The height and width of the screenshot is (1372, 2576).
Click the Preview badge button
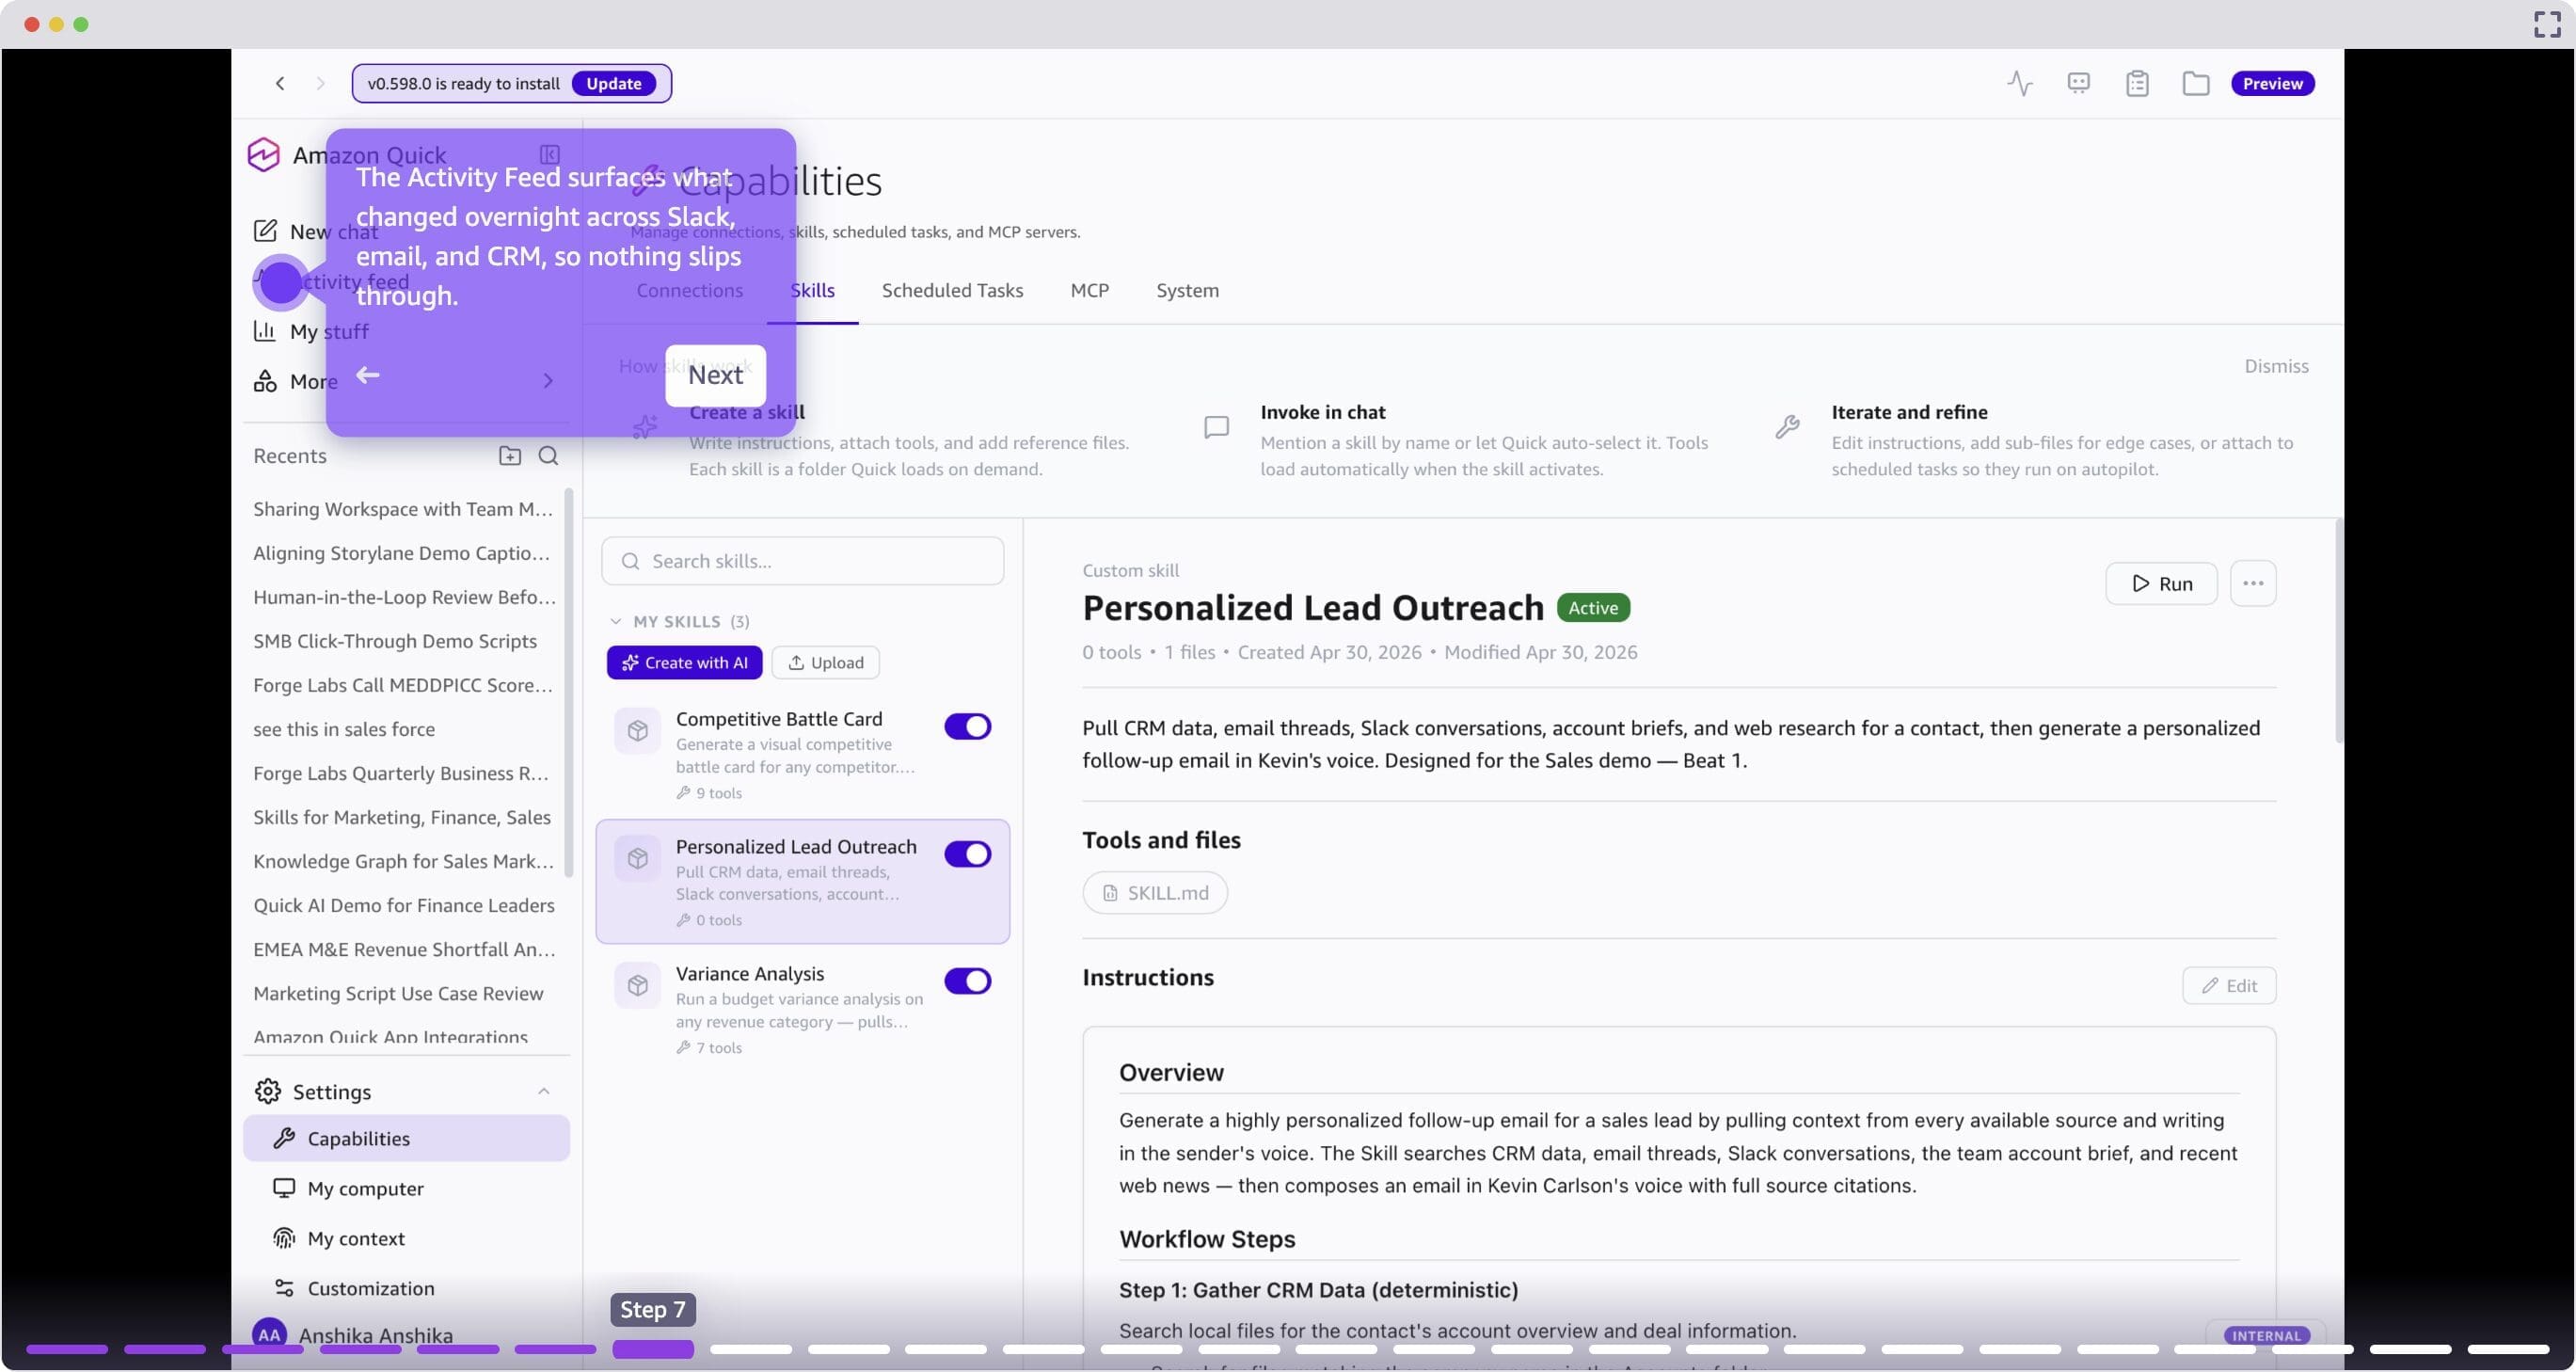[x=2272, y=83]
